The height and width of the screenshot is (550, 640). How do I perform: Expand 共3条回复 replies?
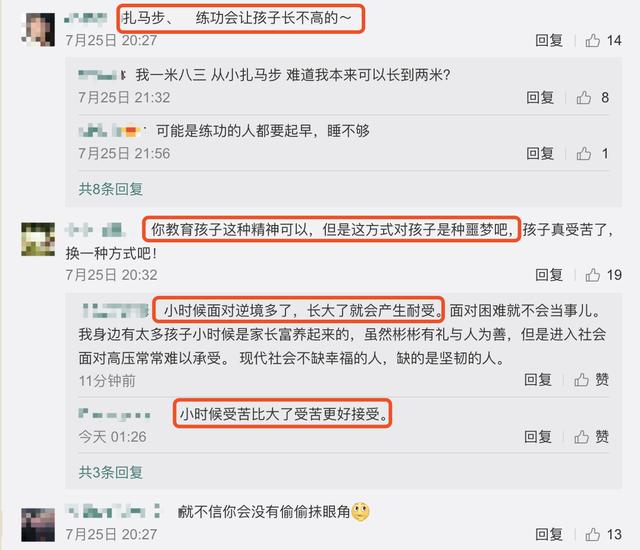[x=111, y=472]
